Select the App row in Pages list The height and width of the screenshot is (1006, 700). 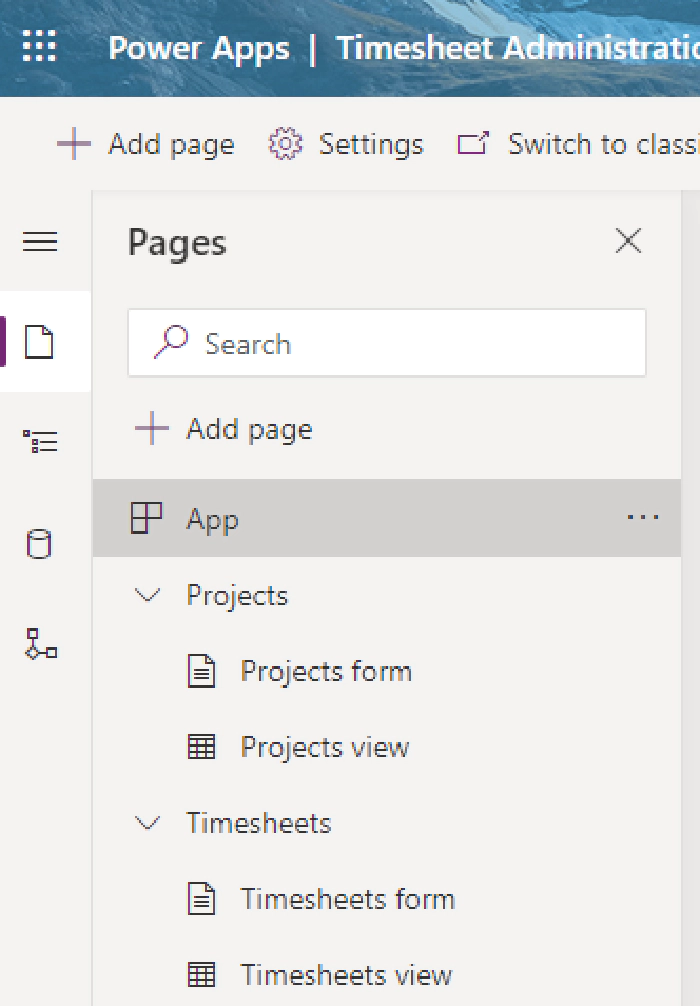tap(387, 518)
